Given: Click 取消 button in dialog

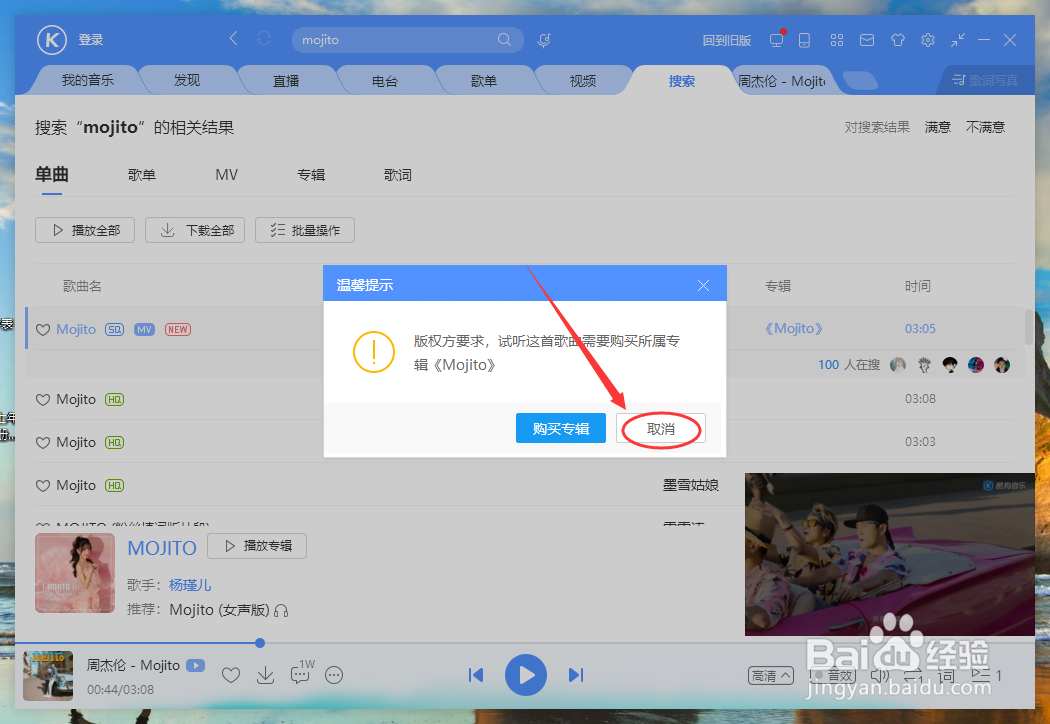Looking at the screenshot, I should tap(661, 429).
